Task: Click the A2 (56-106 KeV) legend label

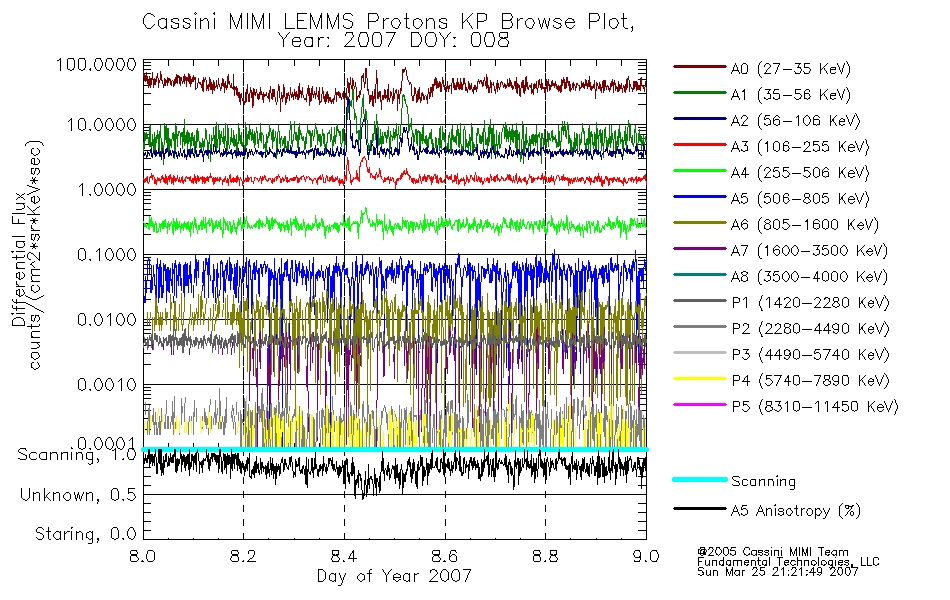Action: click(x=795, y=121)
